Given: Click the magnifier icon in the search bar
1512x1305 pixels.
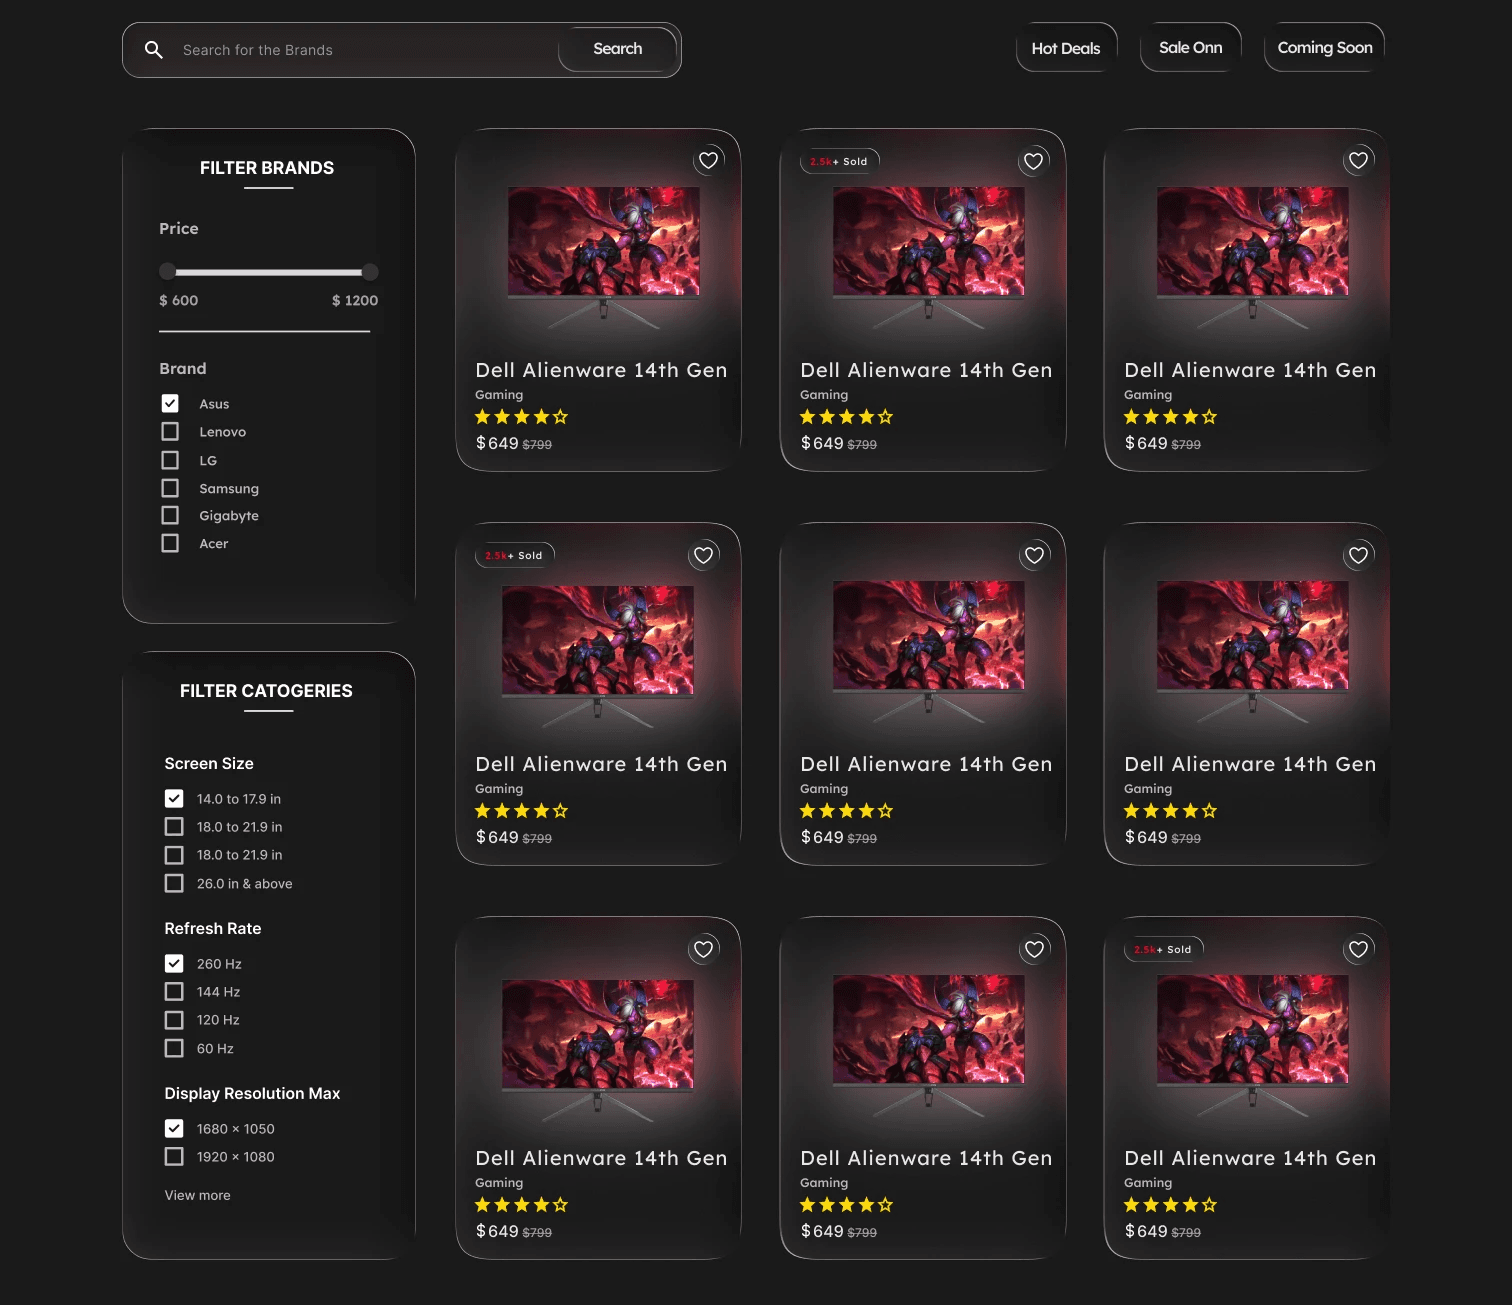Looking at the screenshot, I should coord(154,50).
